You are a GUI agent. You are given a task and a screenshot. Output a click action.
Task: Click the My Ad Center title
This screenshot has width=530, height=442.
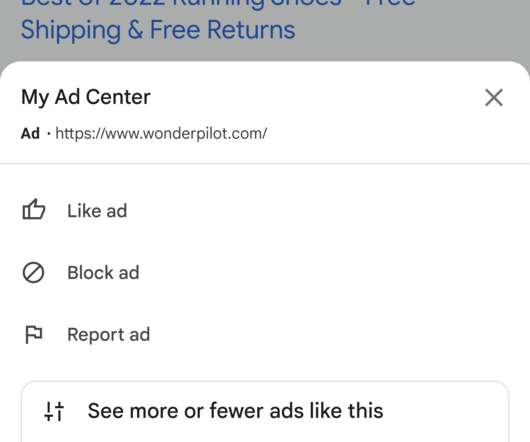(86, 97)
